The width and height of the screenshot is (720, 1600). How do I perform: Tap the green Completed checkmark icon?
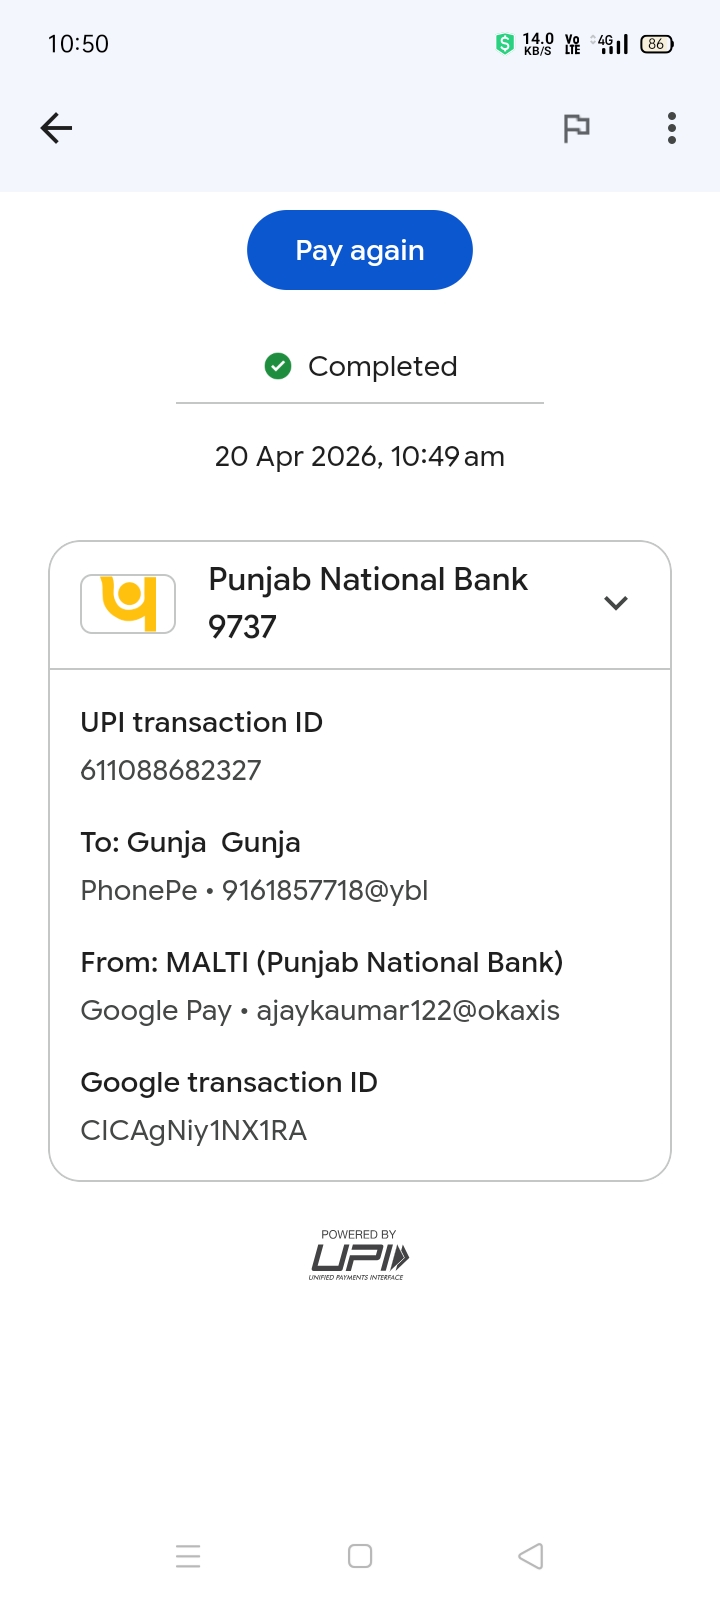(x=278, y=367)
